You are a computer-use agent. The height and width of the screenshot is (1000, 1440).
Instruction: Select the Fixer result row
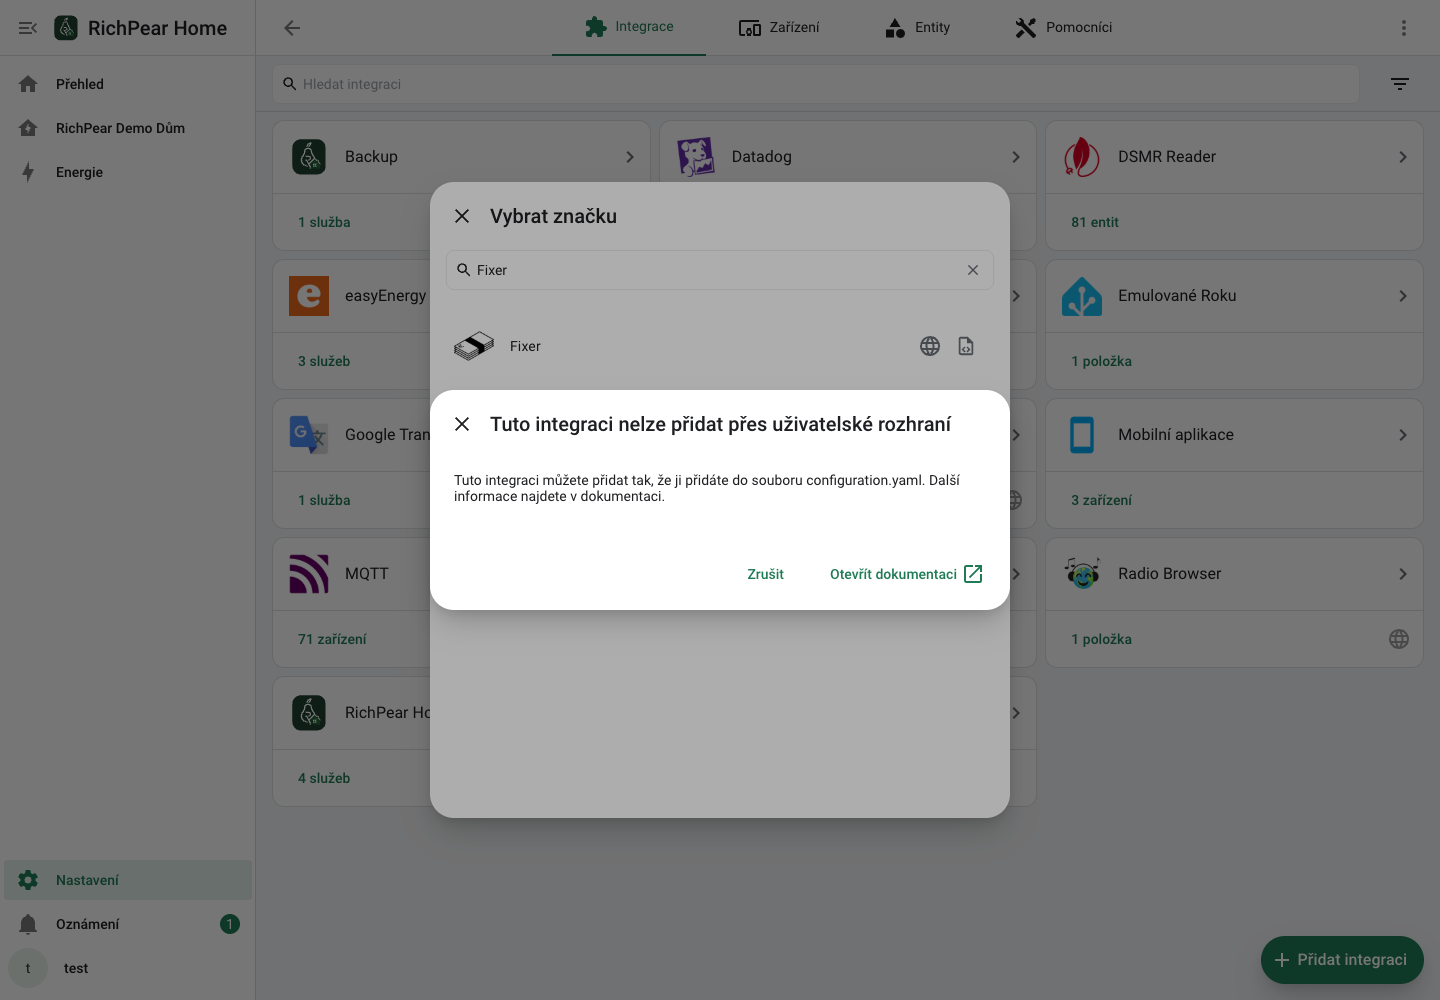point(720,346)
